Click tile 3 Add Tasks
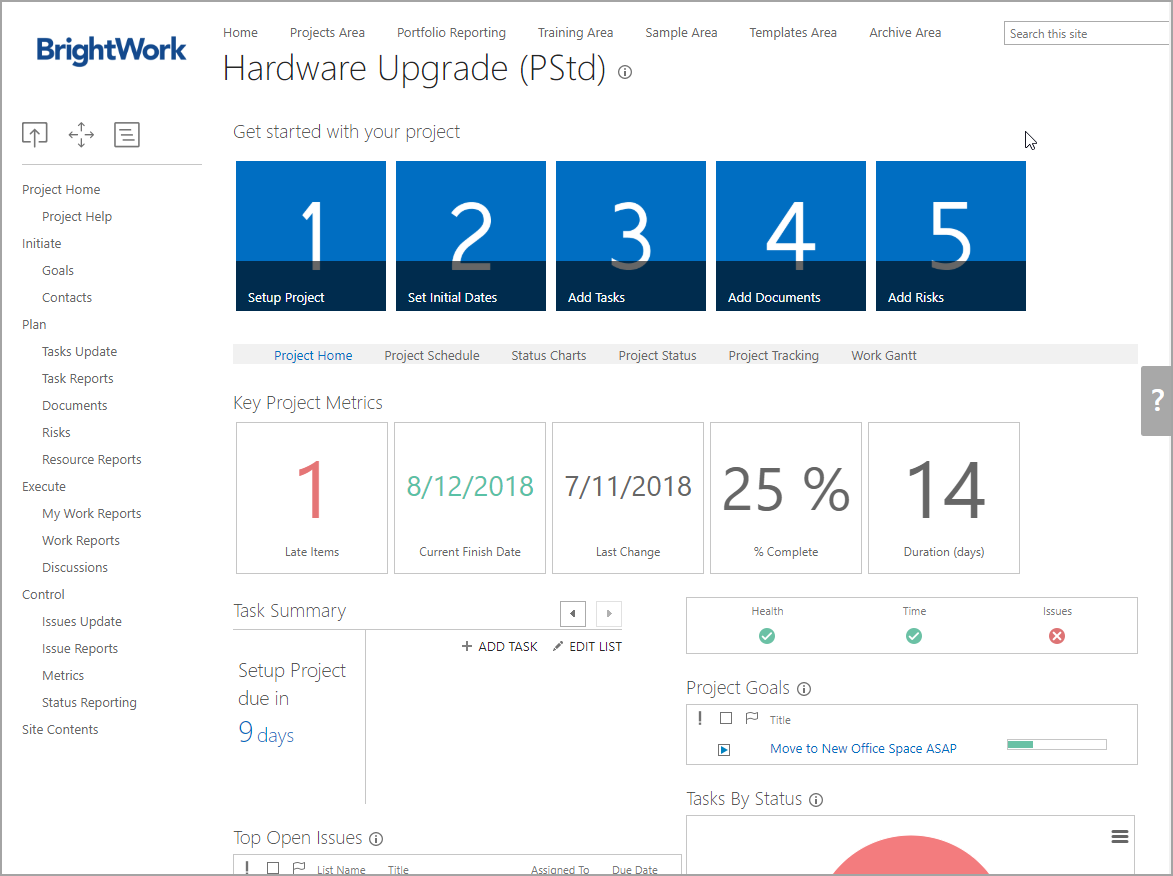This screenshot has height=876, width=1173. 631,236
